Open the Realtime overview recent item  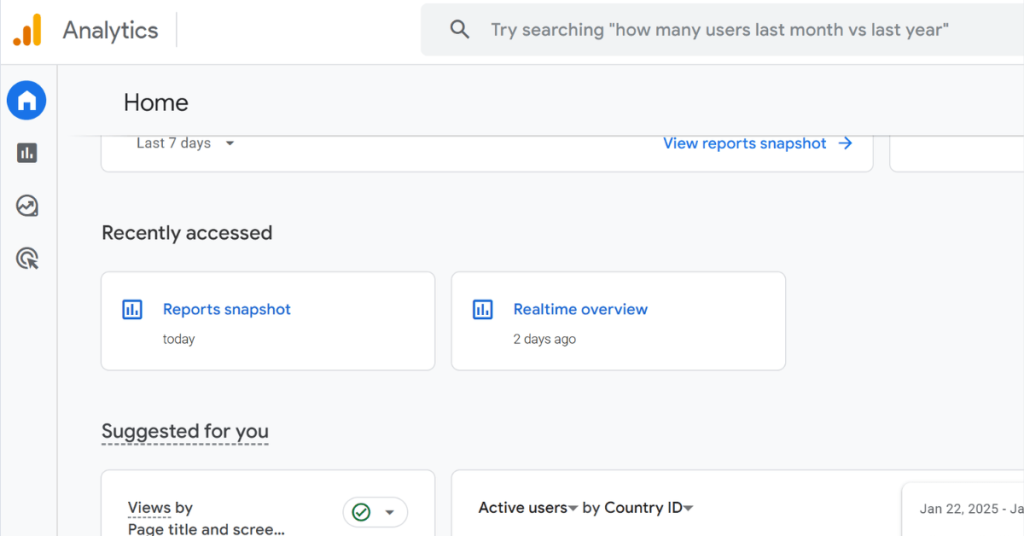tap(580, 309)
